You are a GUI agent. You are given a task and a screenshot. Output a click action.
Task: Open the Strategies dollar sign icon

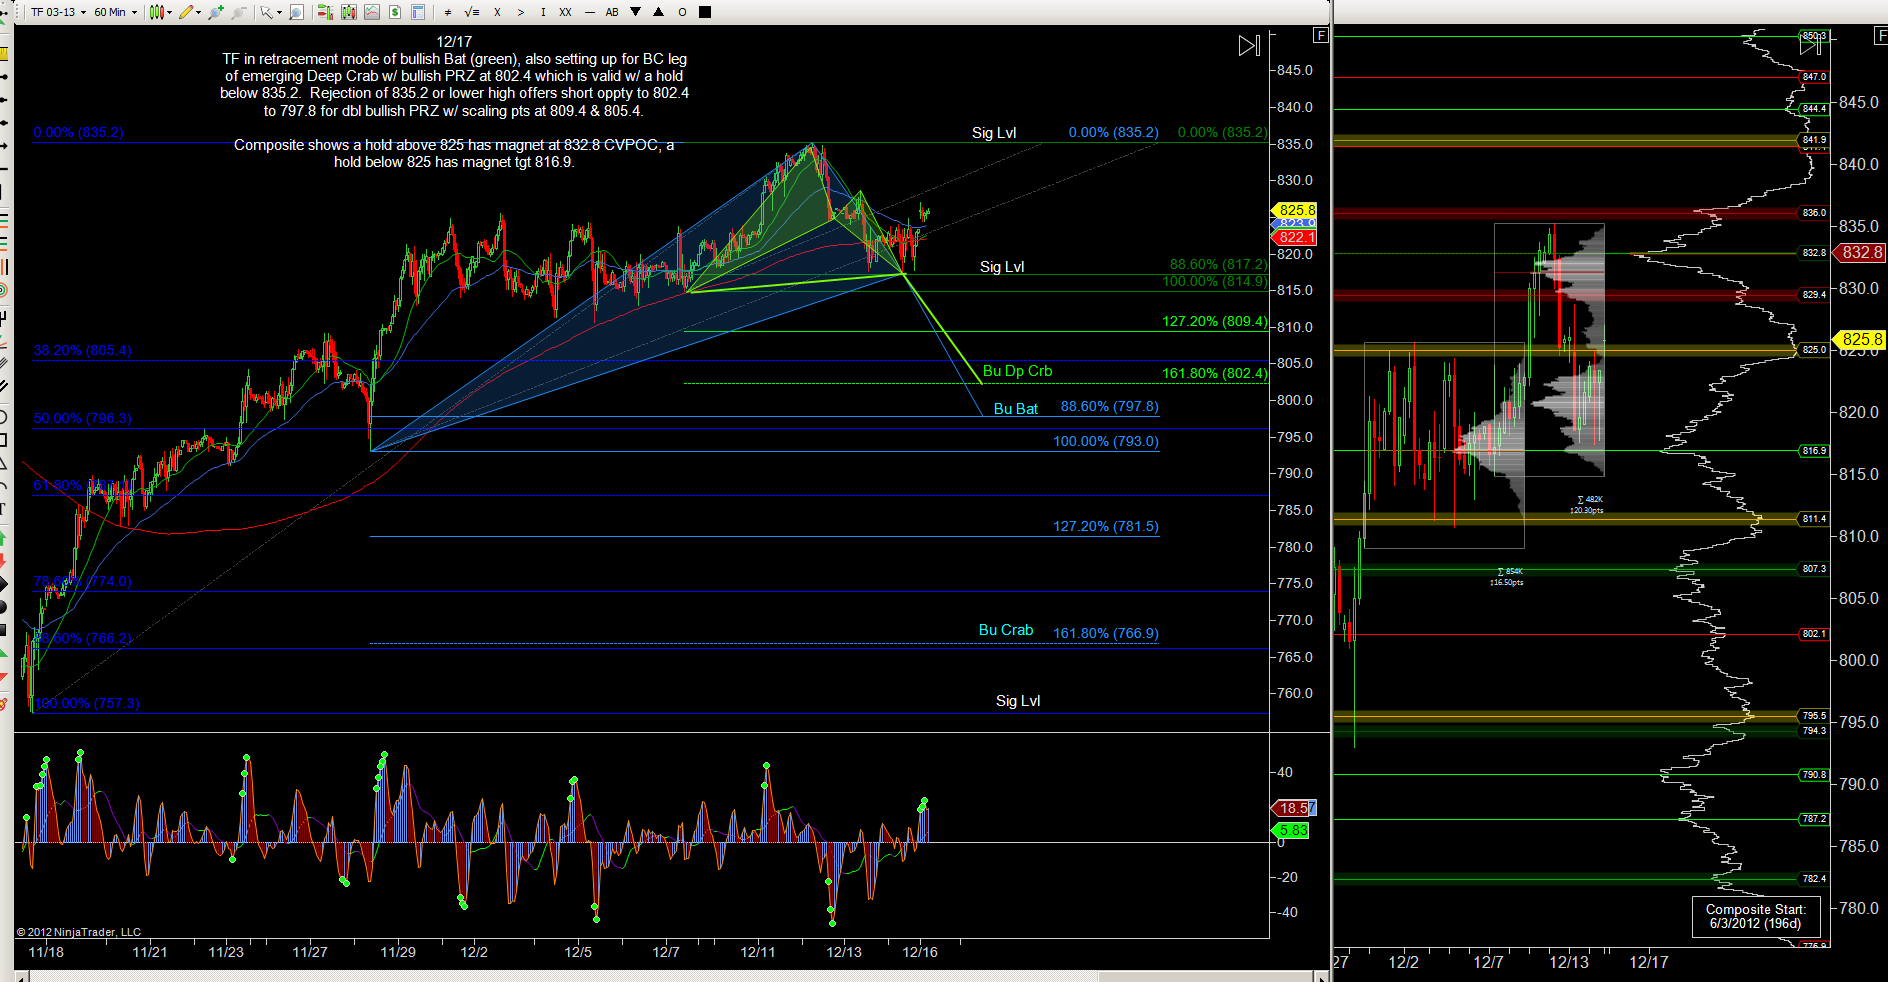point(395,12)
